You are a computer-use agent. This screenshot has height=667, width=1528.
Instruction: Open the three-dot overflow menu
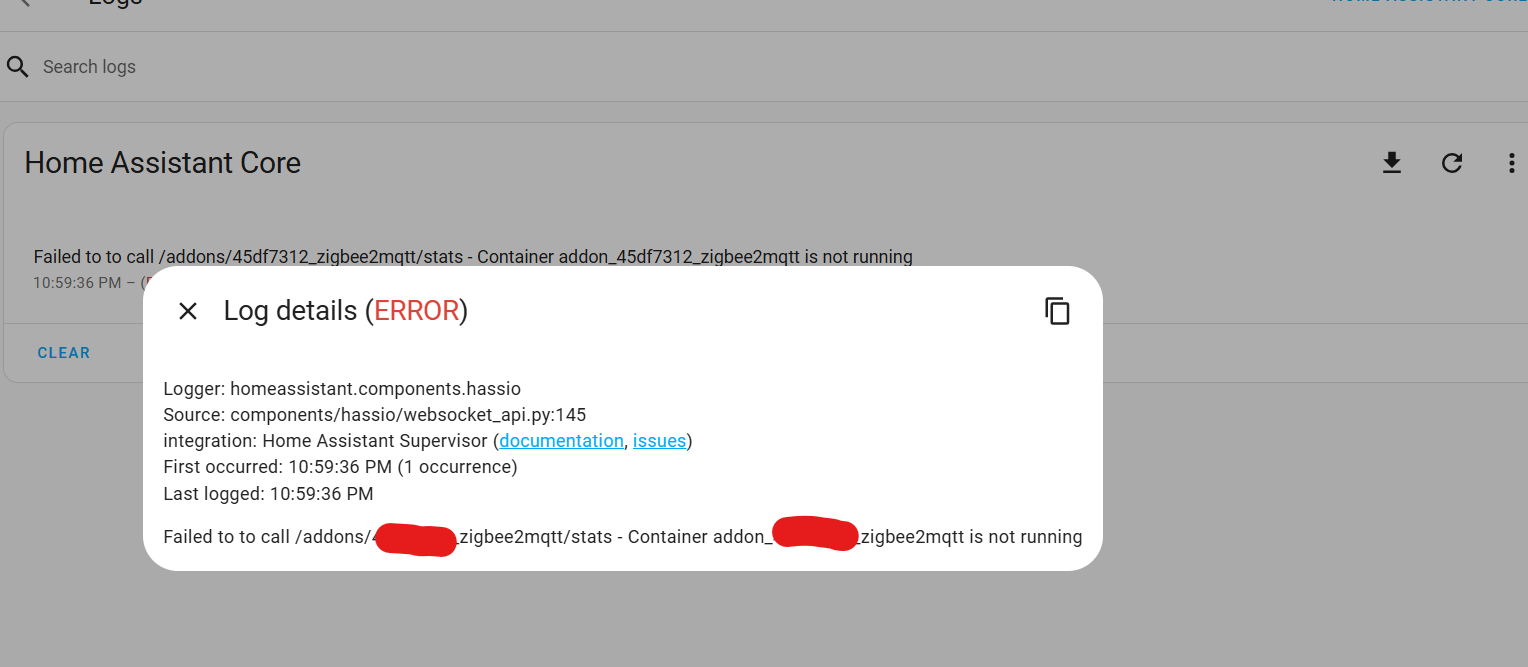coord(1511,162)
